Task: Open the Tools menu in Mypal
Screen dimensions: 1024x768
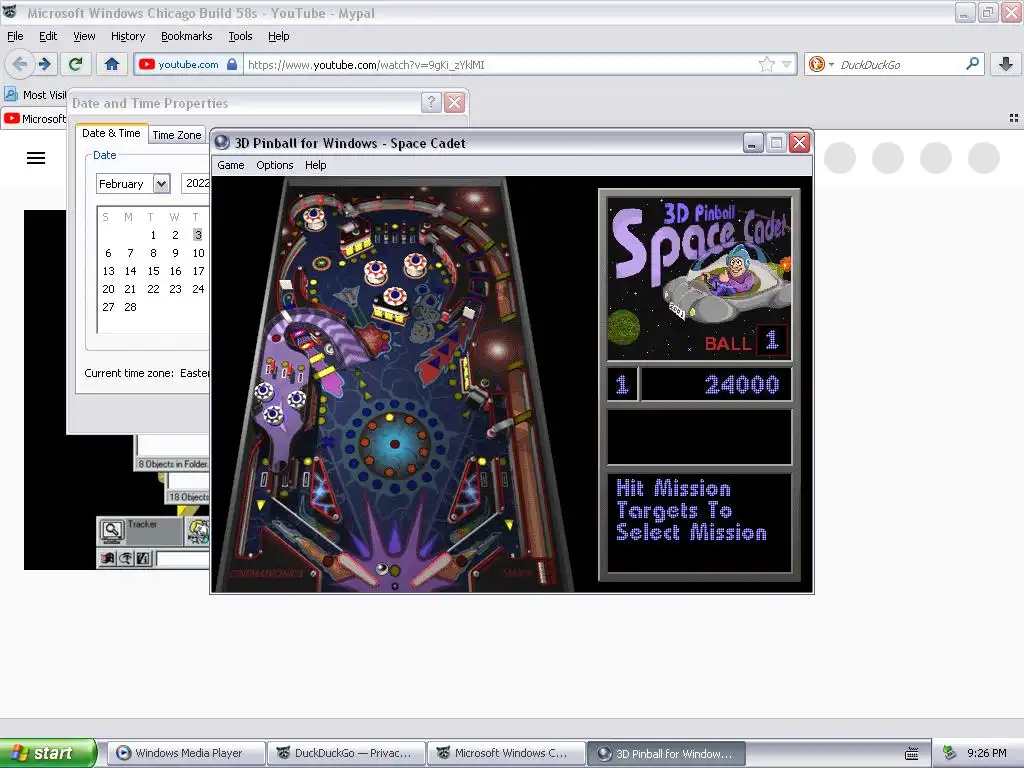Action: point(240,36)
